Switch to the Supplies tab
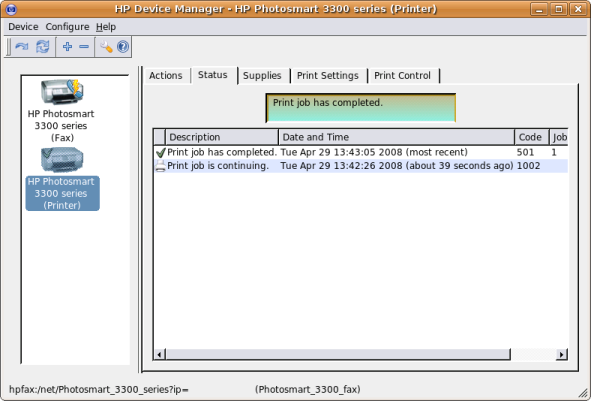591x401 pixels. tap(262, 75)
